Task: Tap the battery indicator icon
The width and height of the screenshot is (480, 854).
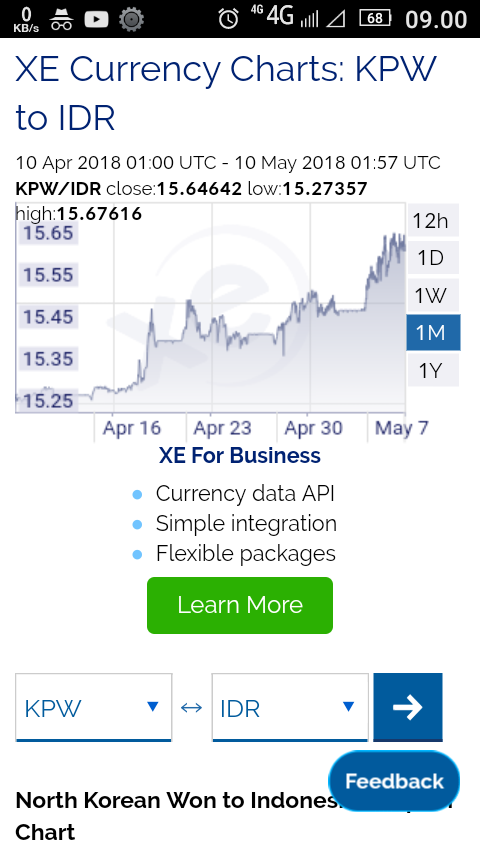Action: [x=375, y=19]
